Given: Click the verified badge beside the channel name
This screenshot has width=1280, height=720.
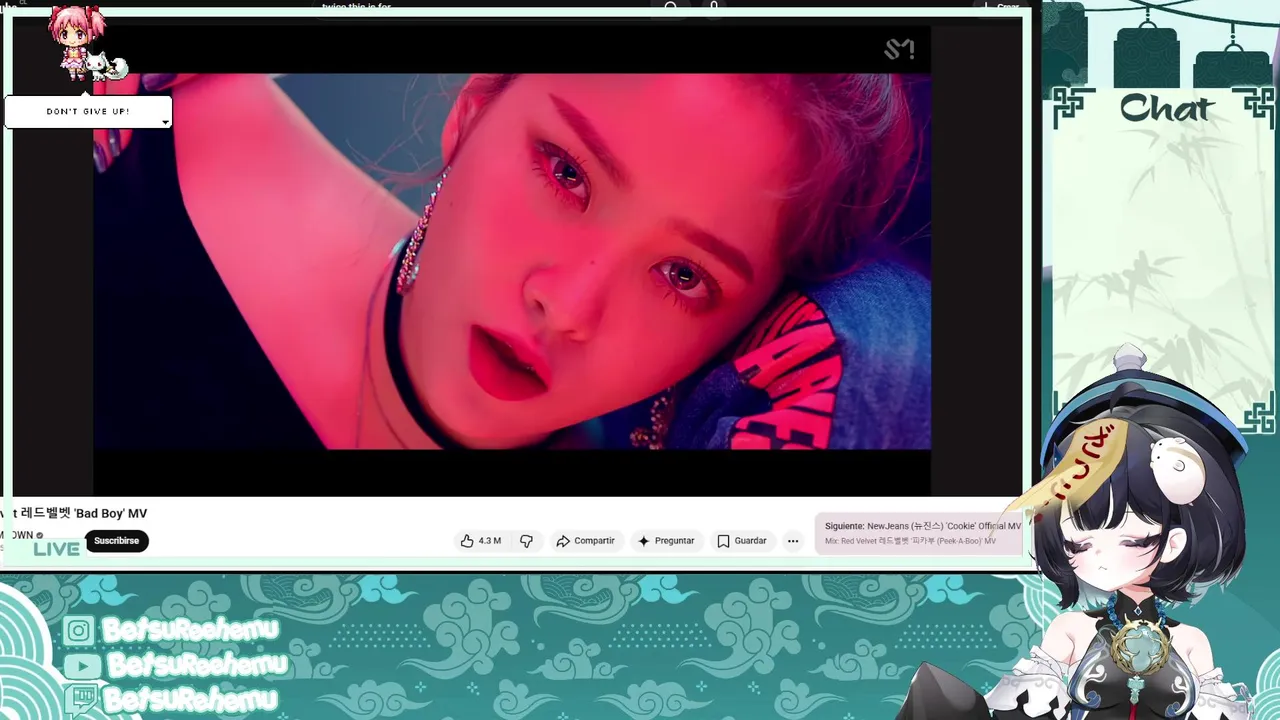Looking at the screenshot, I should click(40, 535).
